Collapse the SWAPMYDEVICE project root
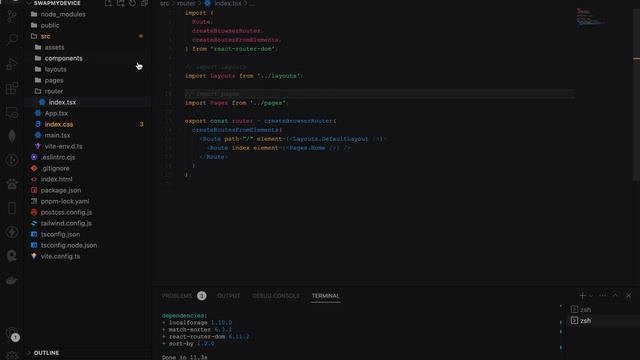 [57, 3]
